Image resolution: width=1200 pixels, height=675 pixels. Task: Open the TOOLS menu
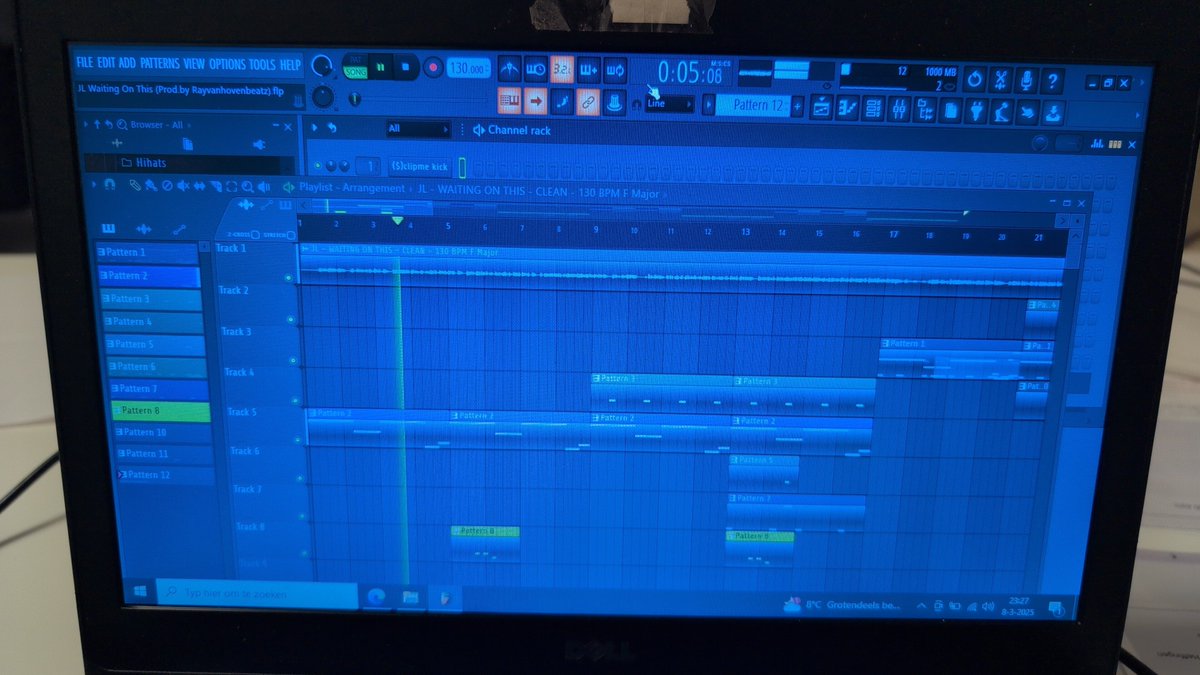click(x=262, y=64)
